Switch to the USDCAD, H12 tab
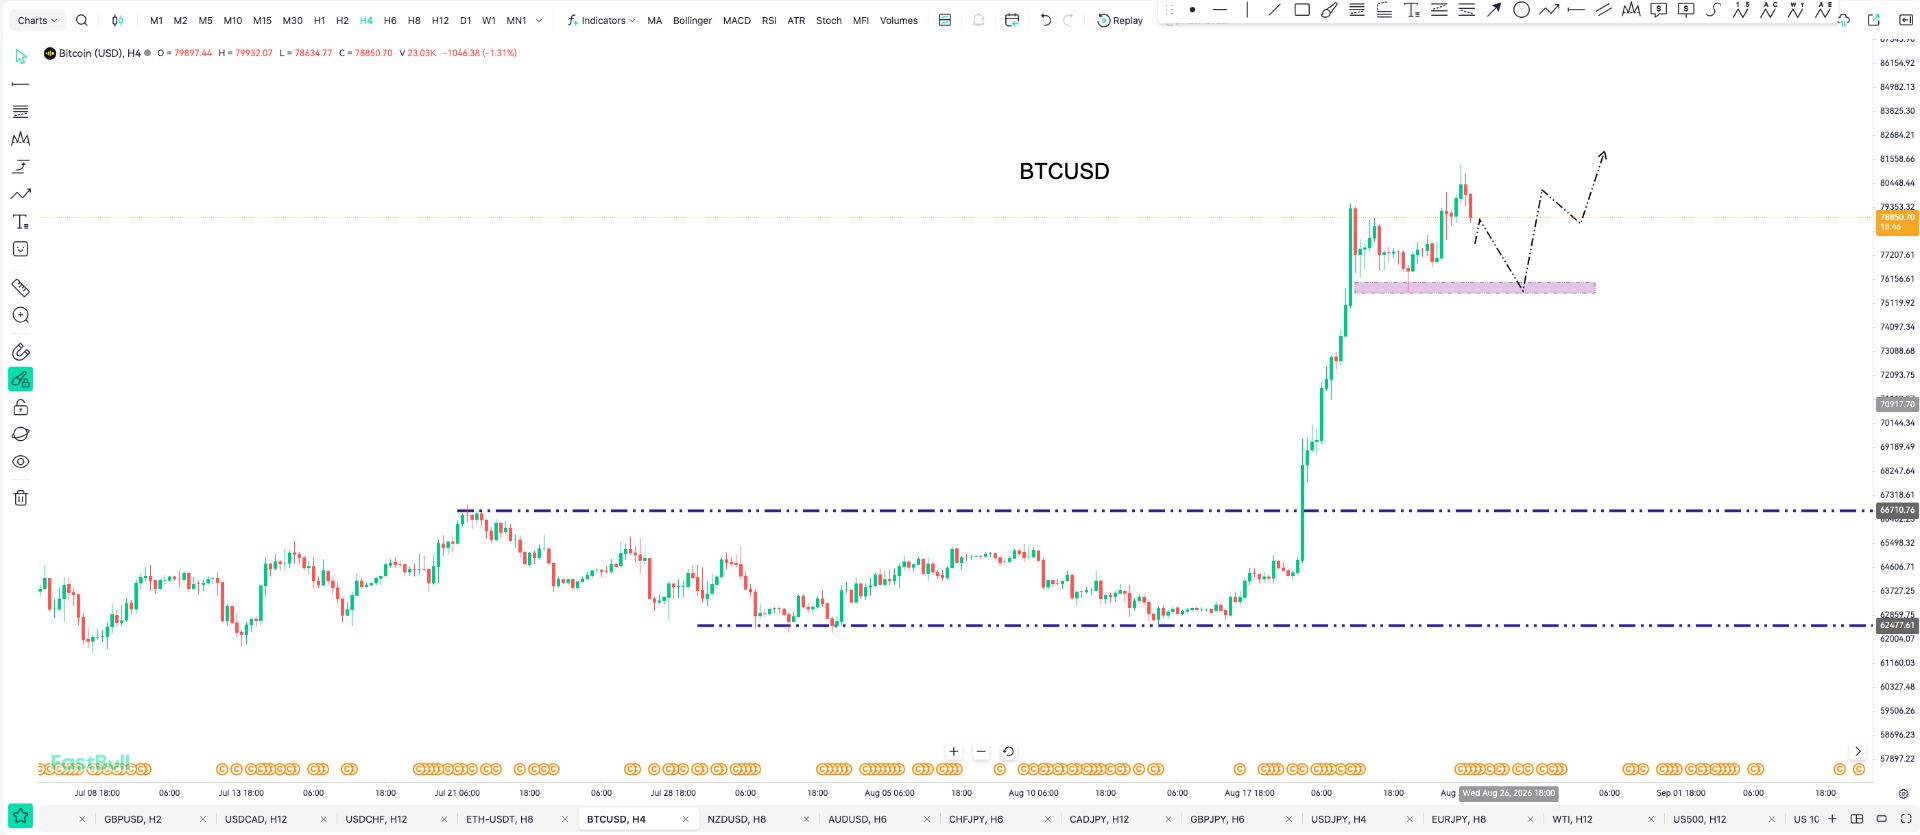Image resolution: width=1920 pixels, height=835 pixels. tap(256, 819)
